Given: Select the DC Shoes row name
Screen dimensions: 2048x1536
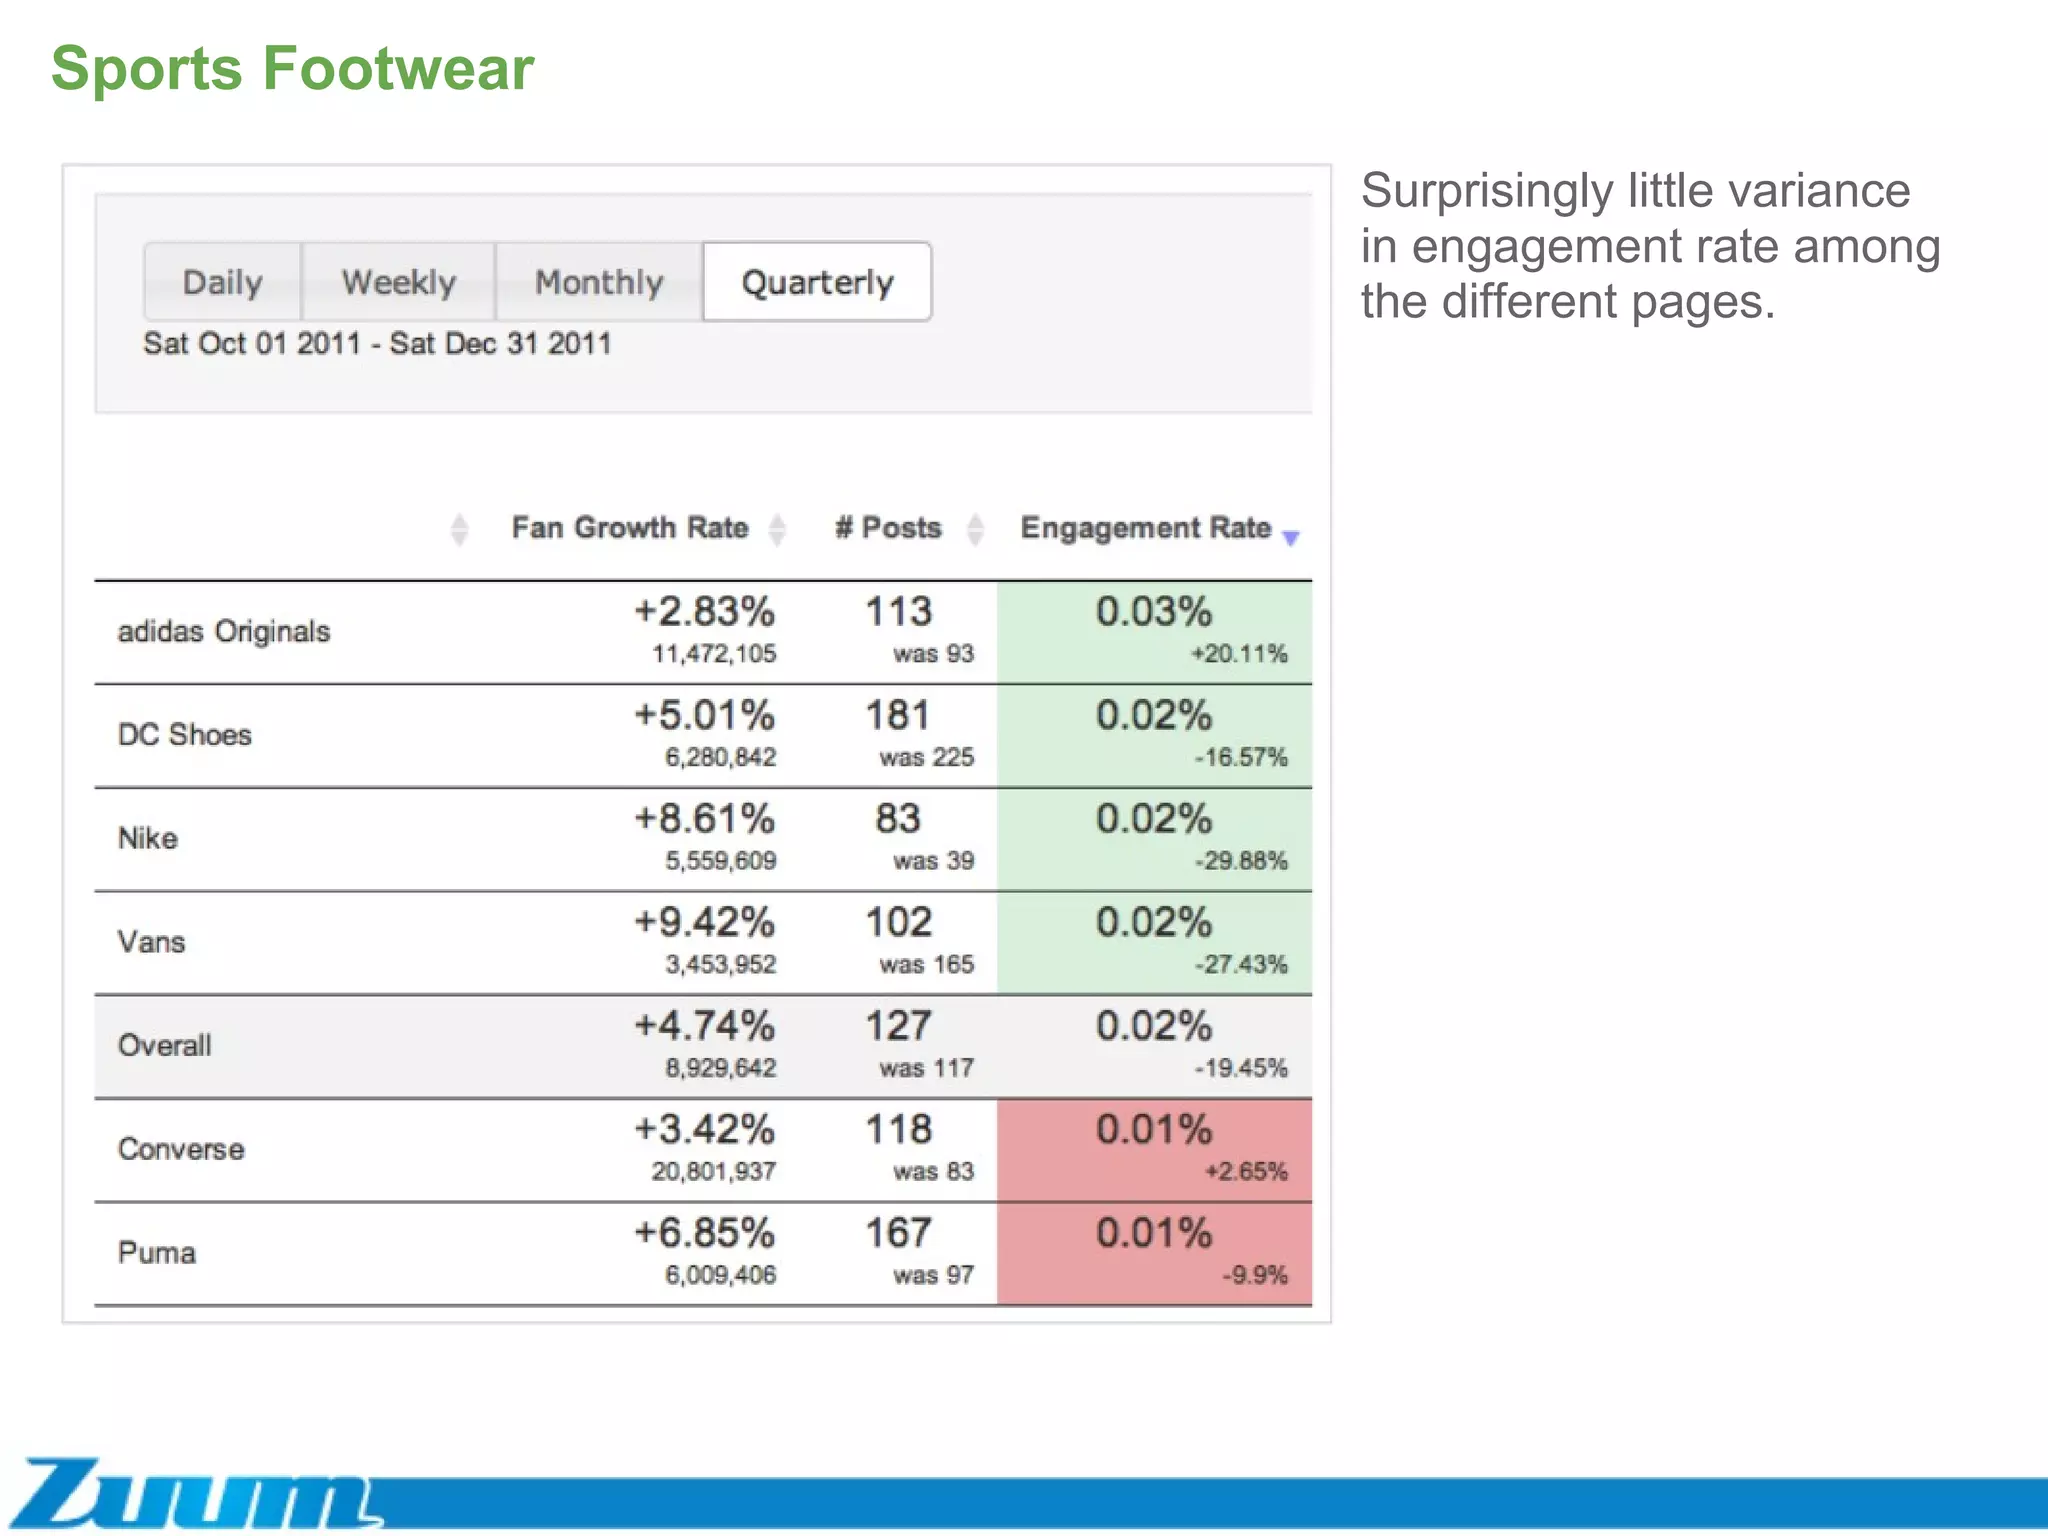Looking at the screenshot, I should [185, 735].
